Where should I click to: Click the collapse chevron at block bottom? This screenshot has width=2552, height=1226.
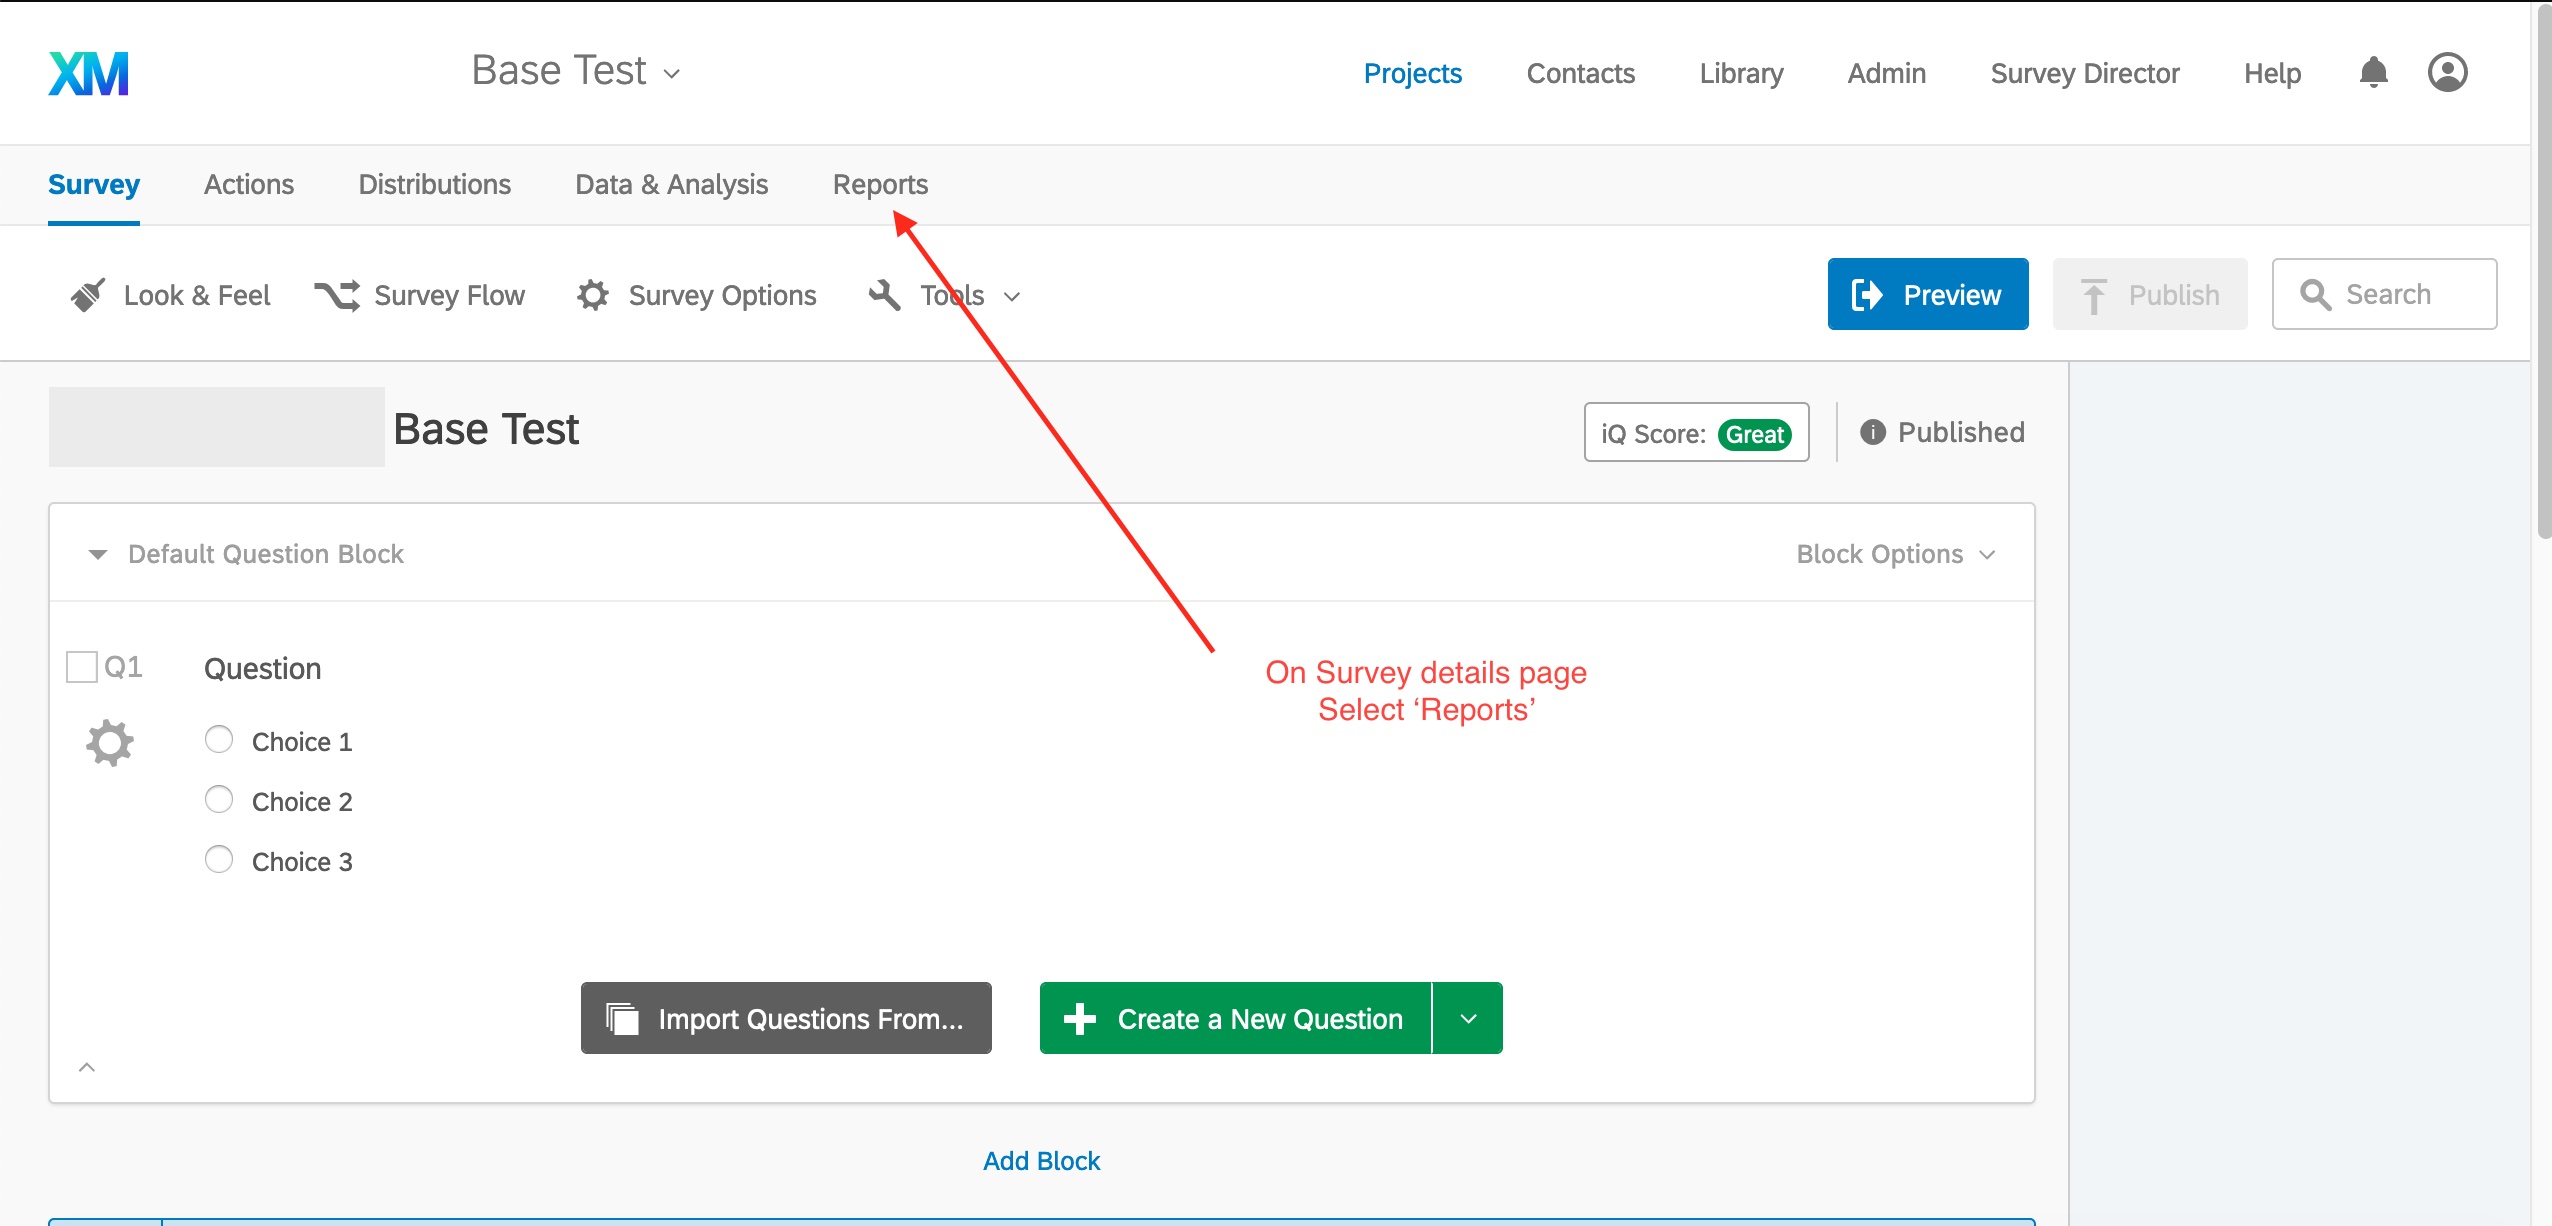[x=87, y=1067]
